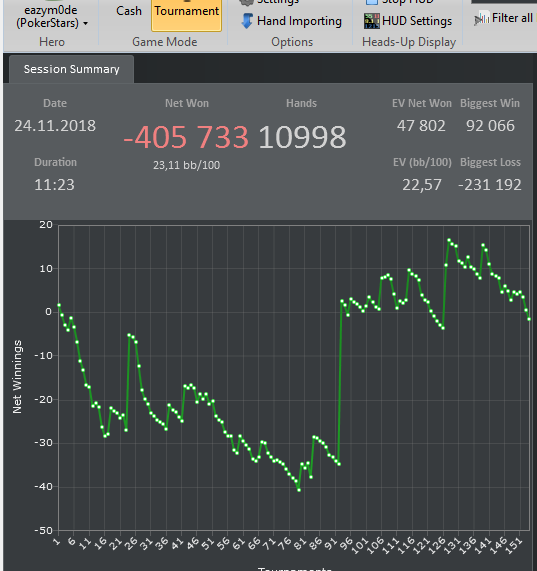
Task: Click the Hands count 10998
Action: 302,137
